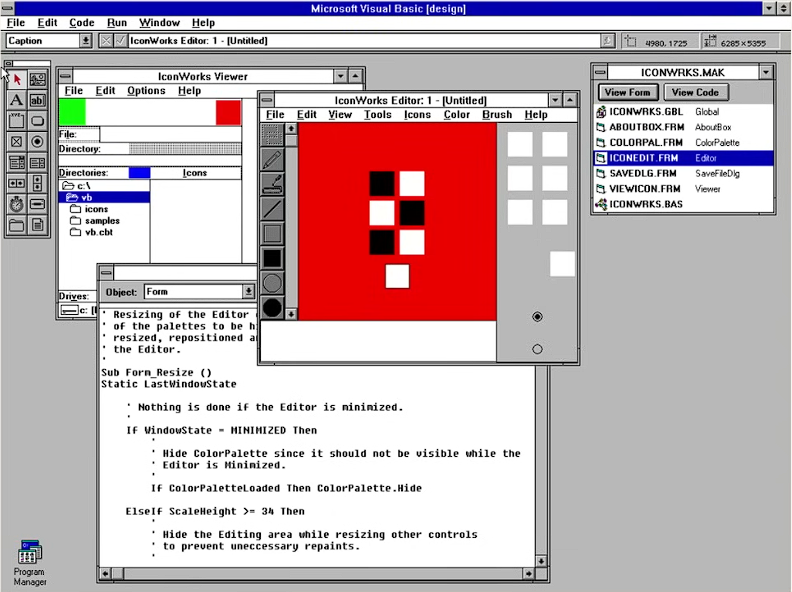Select the Combo Box tool in toolbox
This screenshot has width=792, height=592.
pyautogui.click(x=17, y=163)
